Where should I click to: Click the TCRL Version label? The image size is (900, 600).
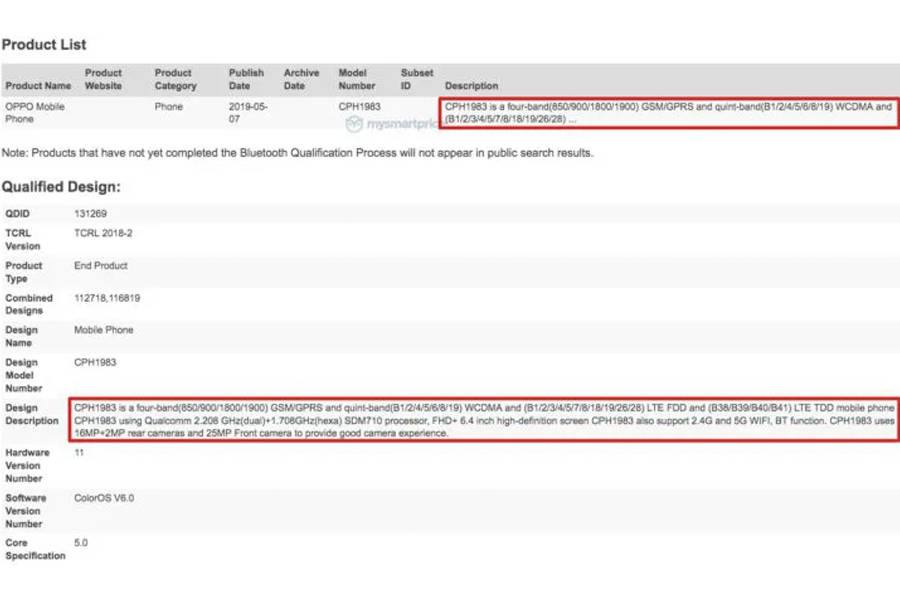click(22, 239)
